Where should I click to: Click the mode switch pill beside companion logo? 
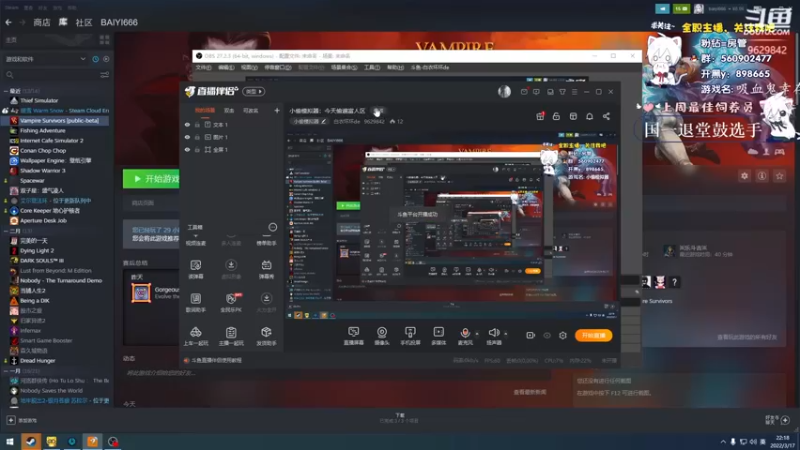coord(254,91)
